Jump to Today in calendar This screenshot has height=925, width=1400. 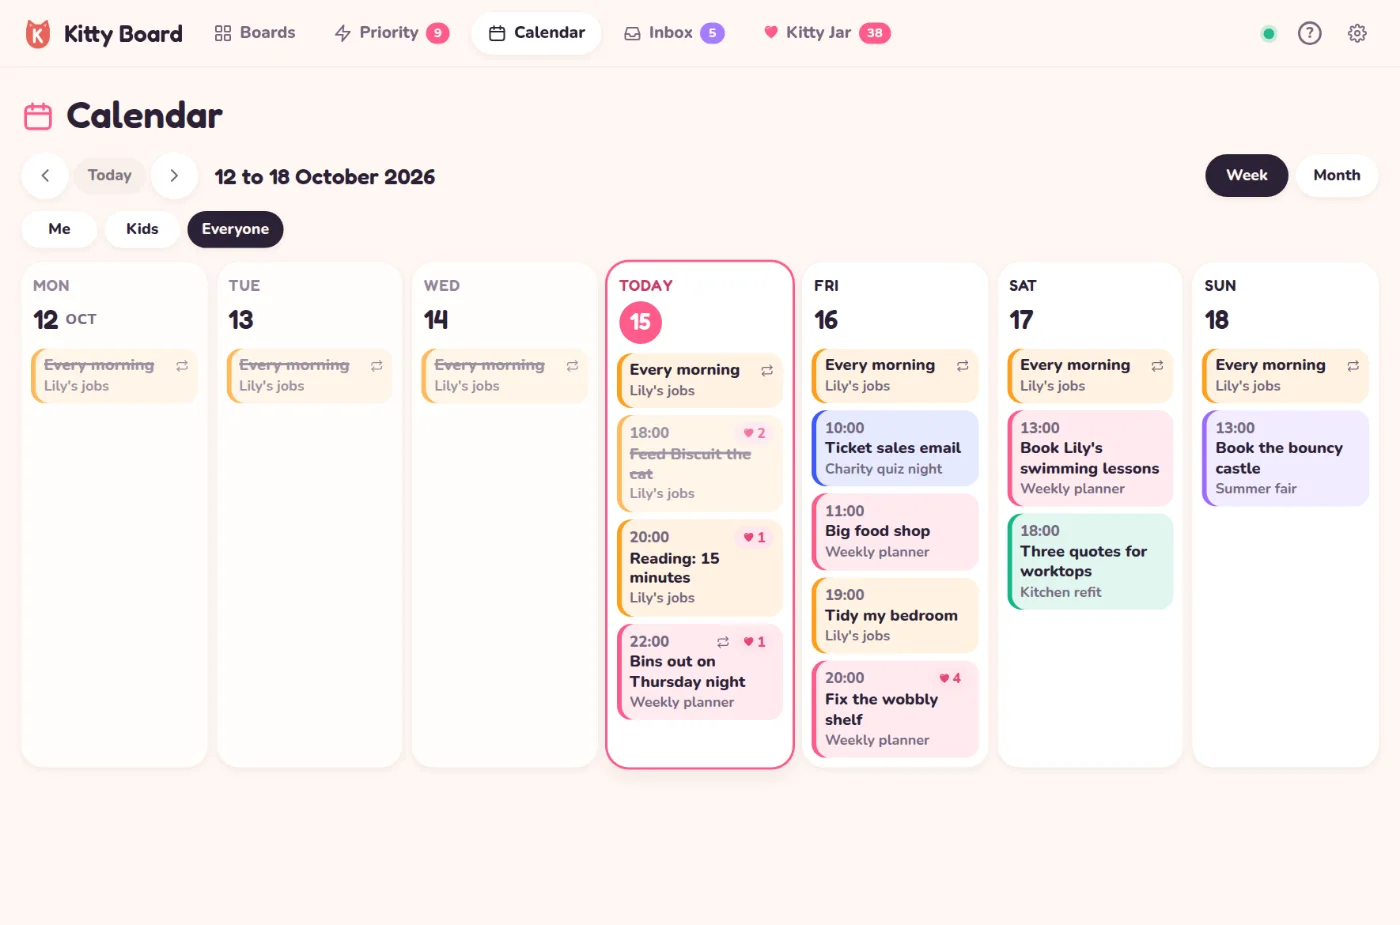pyautogui.click(x=110, y=176)
